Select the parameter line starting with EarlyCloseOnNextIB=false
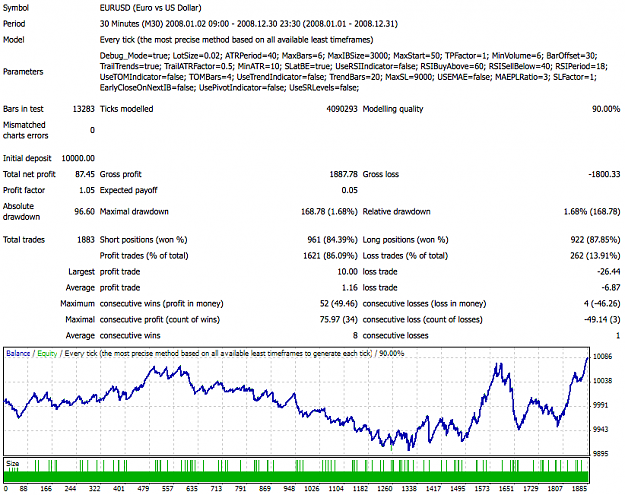Image resolution: width=625 pixels, height=495 pixels. (x=229, y=88)
